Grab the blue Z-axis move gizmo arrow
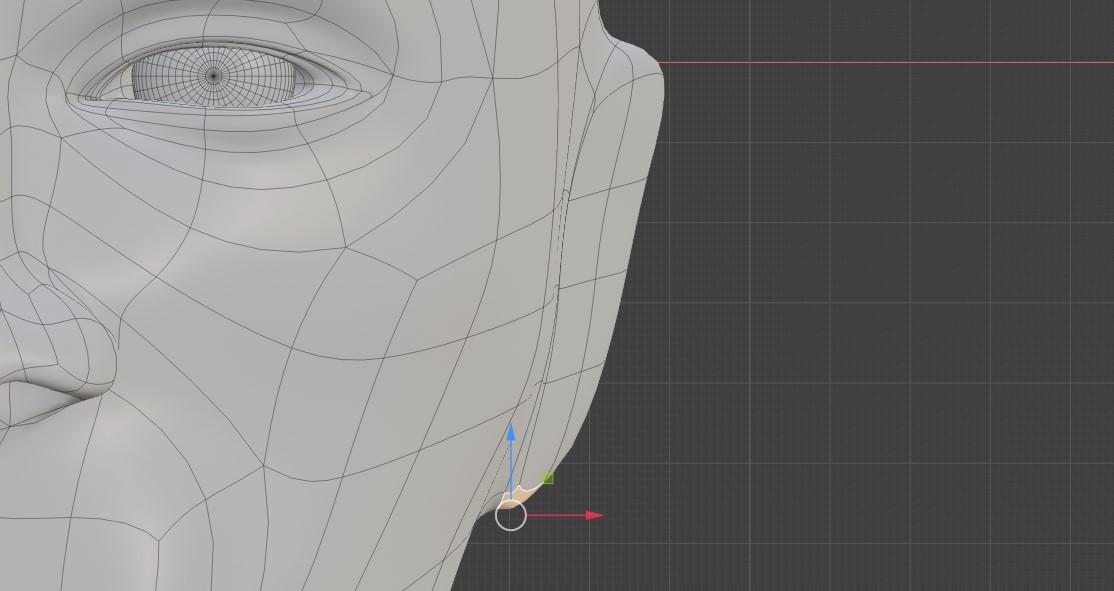The width and height of the screenshot is (1114, 591). point(511,433)
